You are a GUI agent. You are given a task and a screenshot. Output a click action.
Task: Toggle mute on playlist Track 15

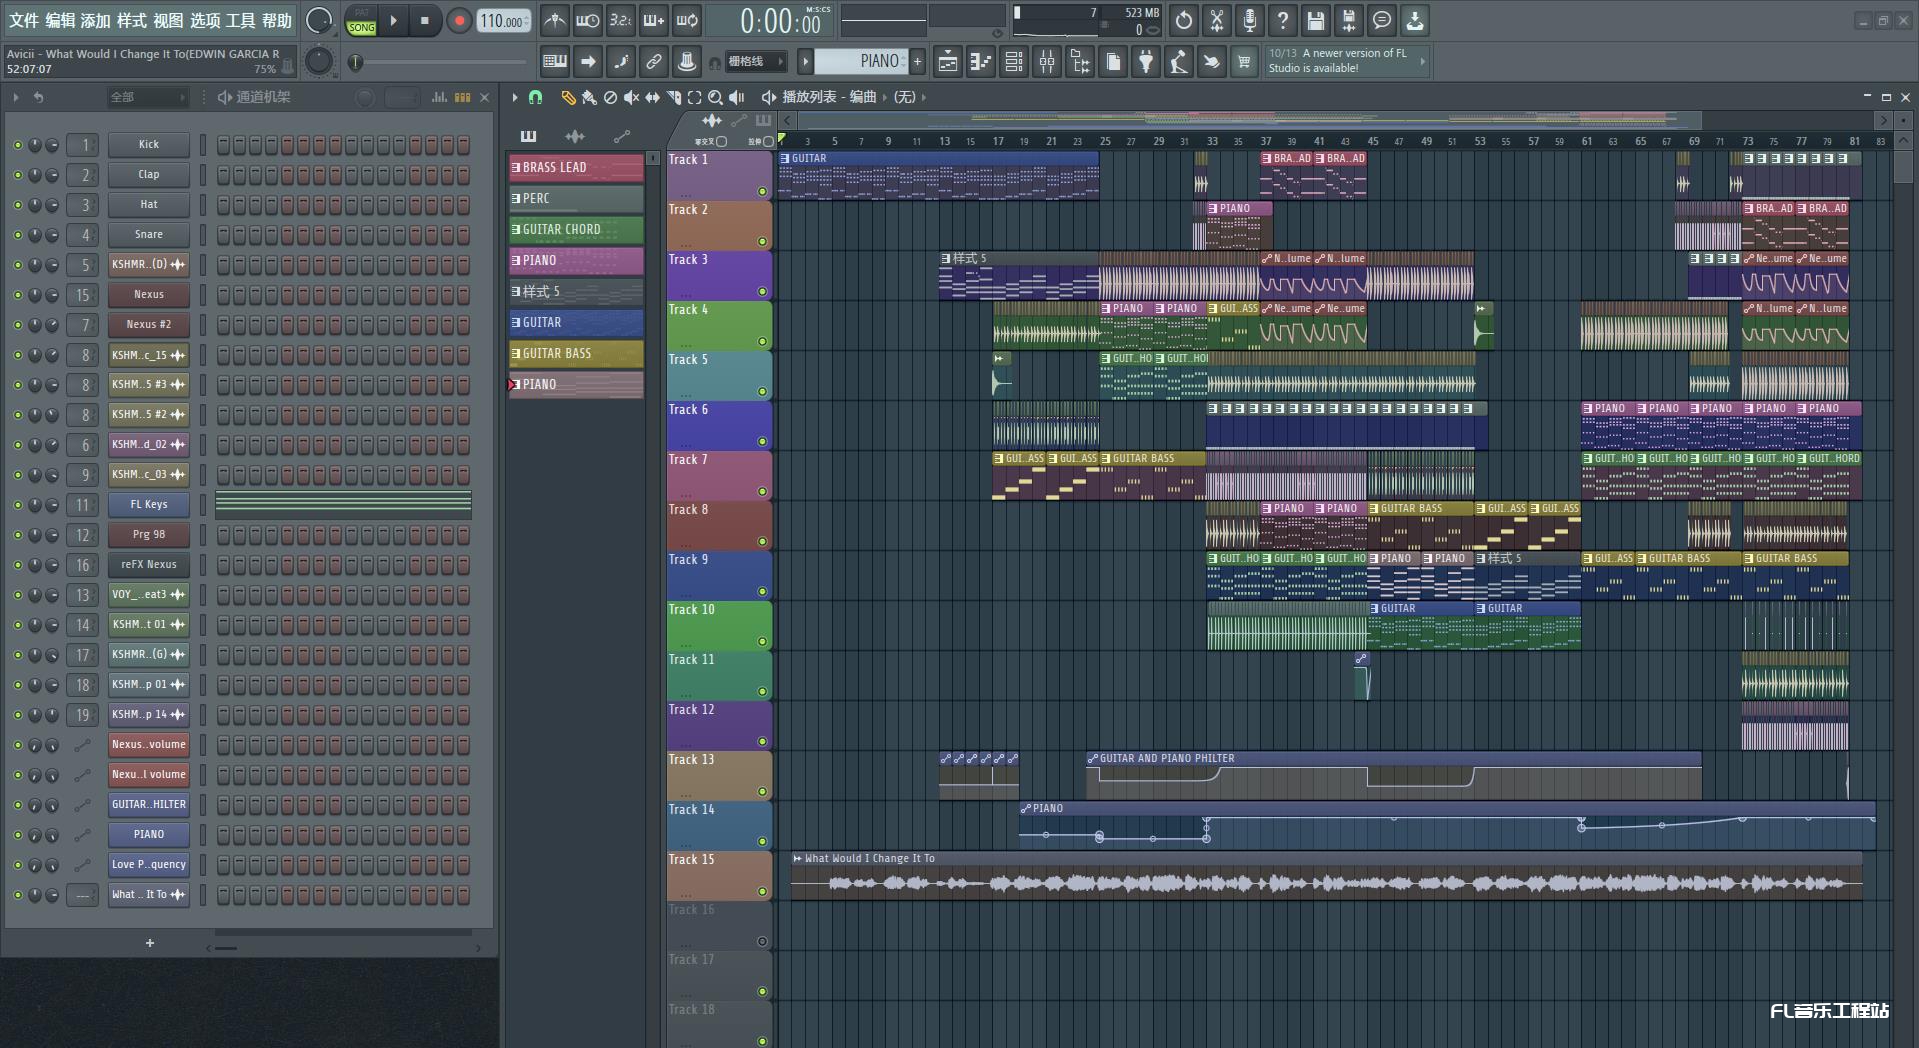[x=762, y=892]
